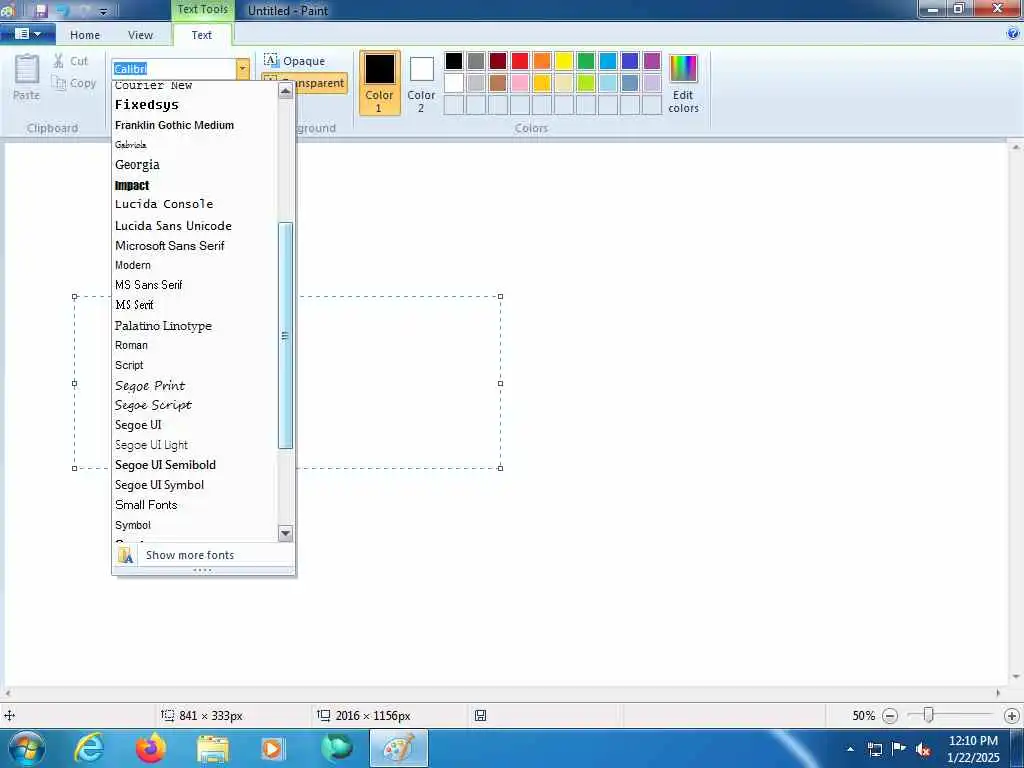Viewport: 1024px width, 768px height.
Task: Select the Text ribbon tab
Action: [x=202, y=35]
